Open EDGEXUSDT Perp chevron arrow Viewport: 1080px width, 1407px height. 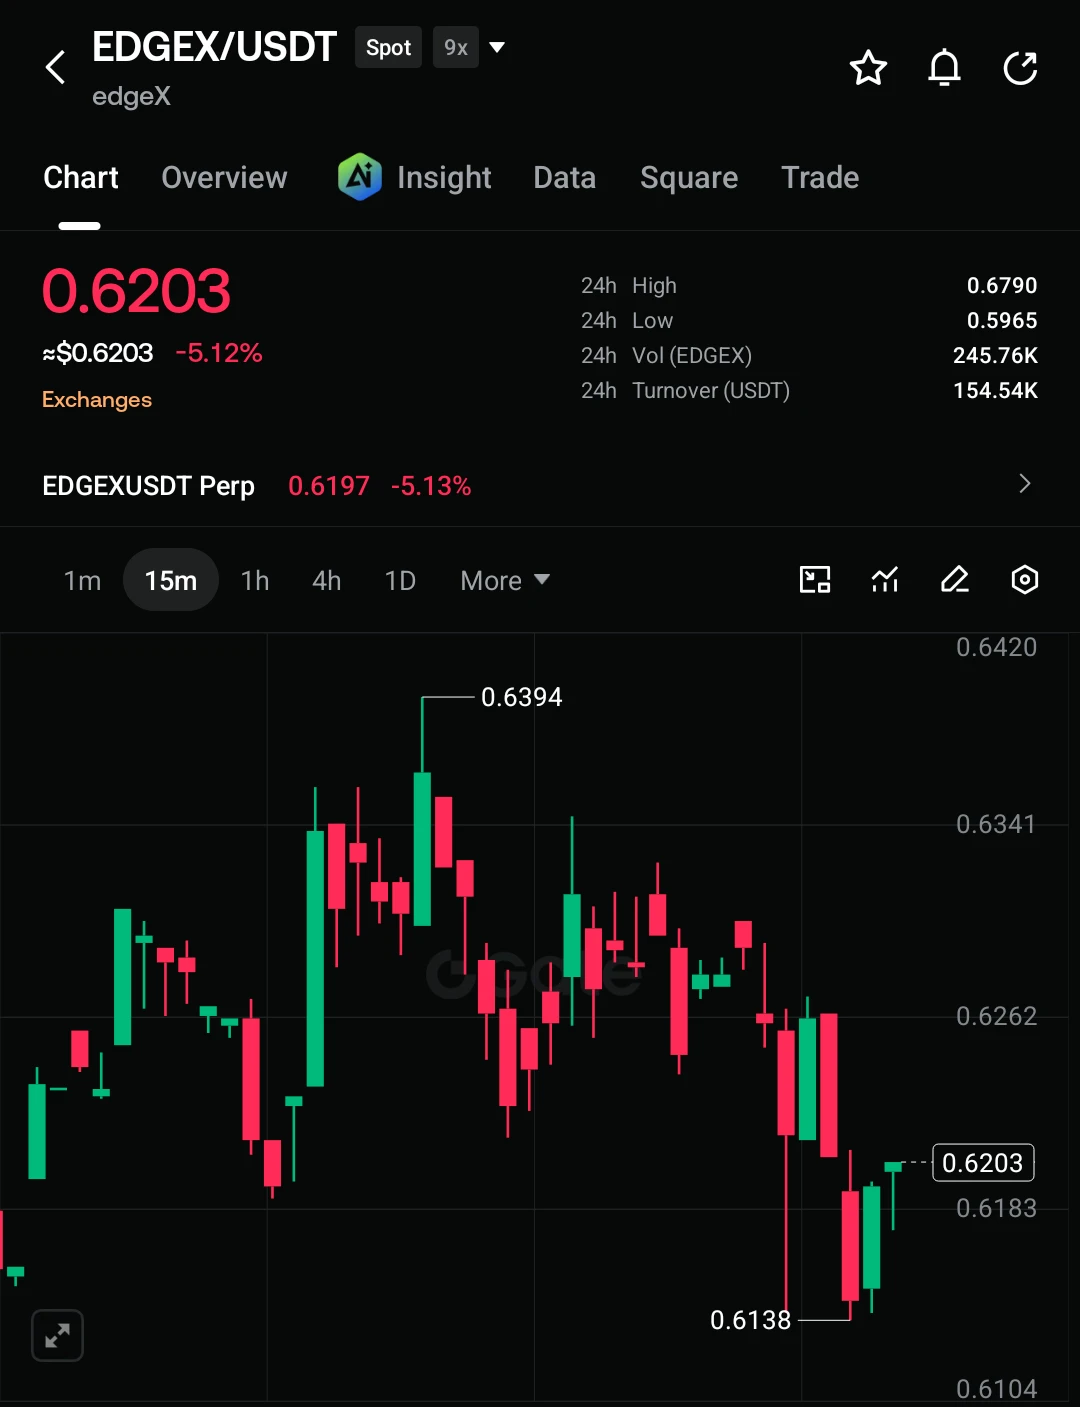click(1024, 484)
